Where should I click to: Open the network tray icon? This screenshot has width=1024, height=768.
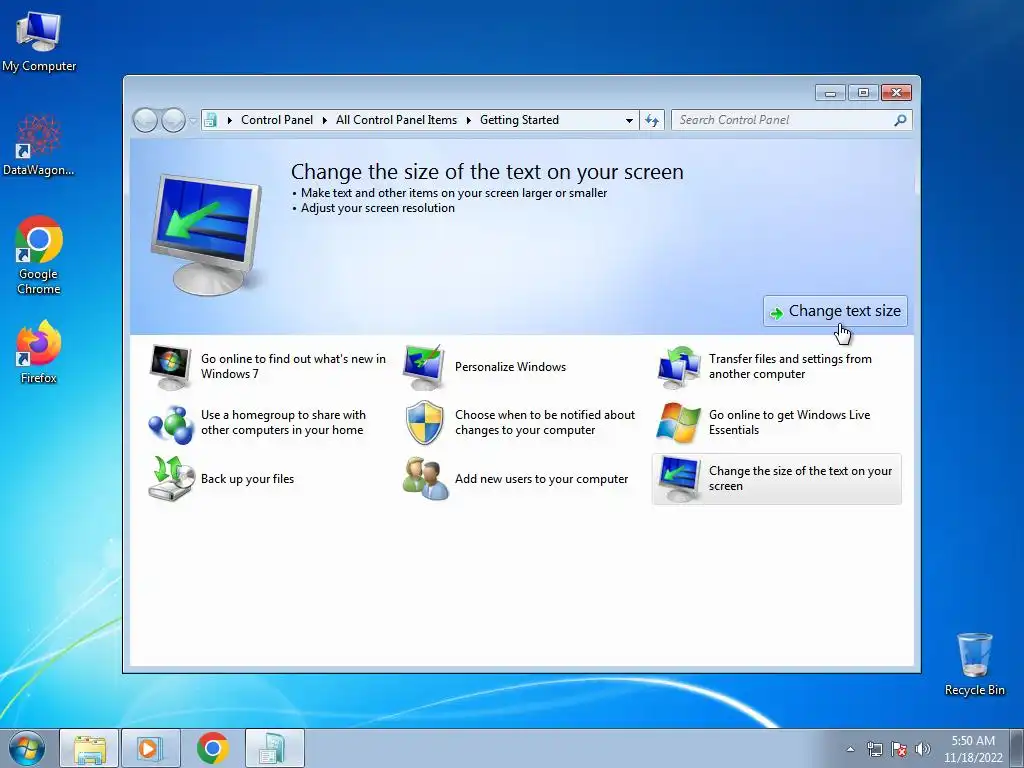coord(874,749)
